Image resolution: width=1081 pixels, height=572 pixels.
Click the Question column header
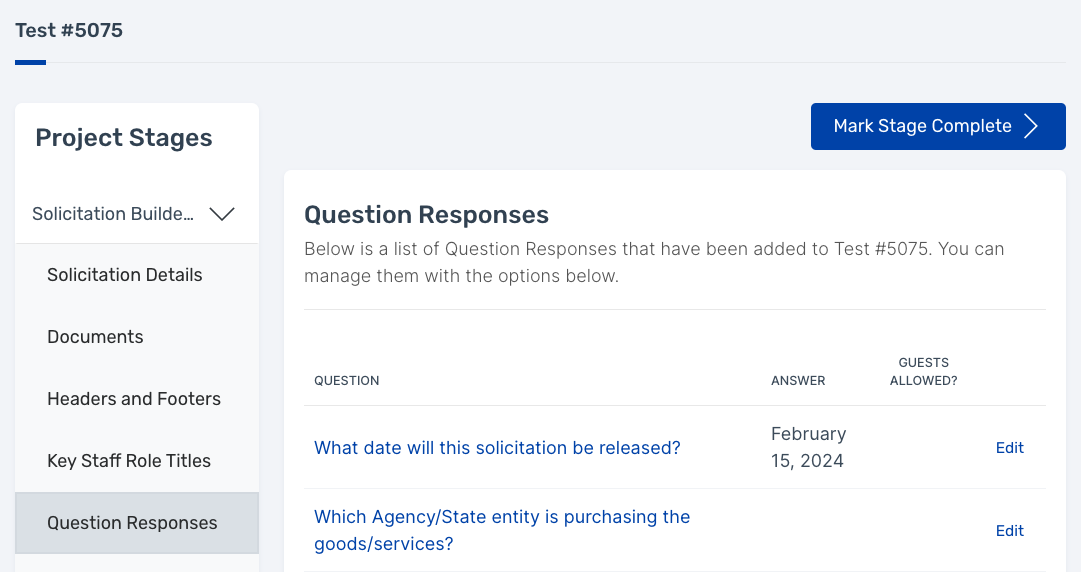click(x=347, y=380)
